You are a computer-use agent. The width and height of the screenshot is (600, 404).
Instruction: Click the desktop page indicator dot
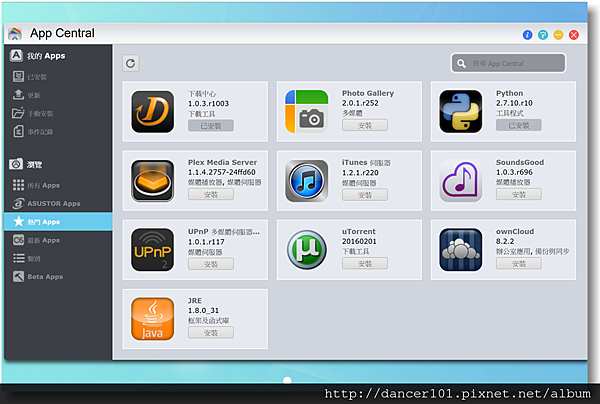click(287, 380)
